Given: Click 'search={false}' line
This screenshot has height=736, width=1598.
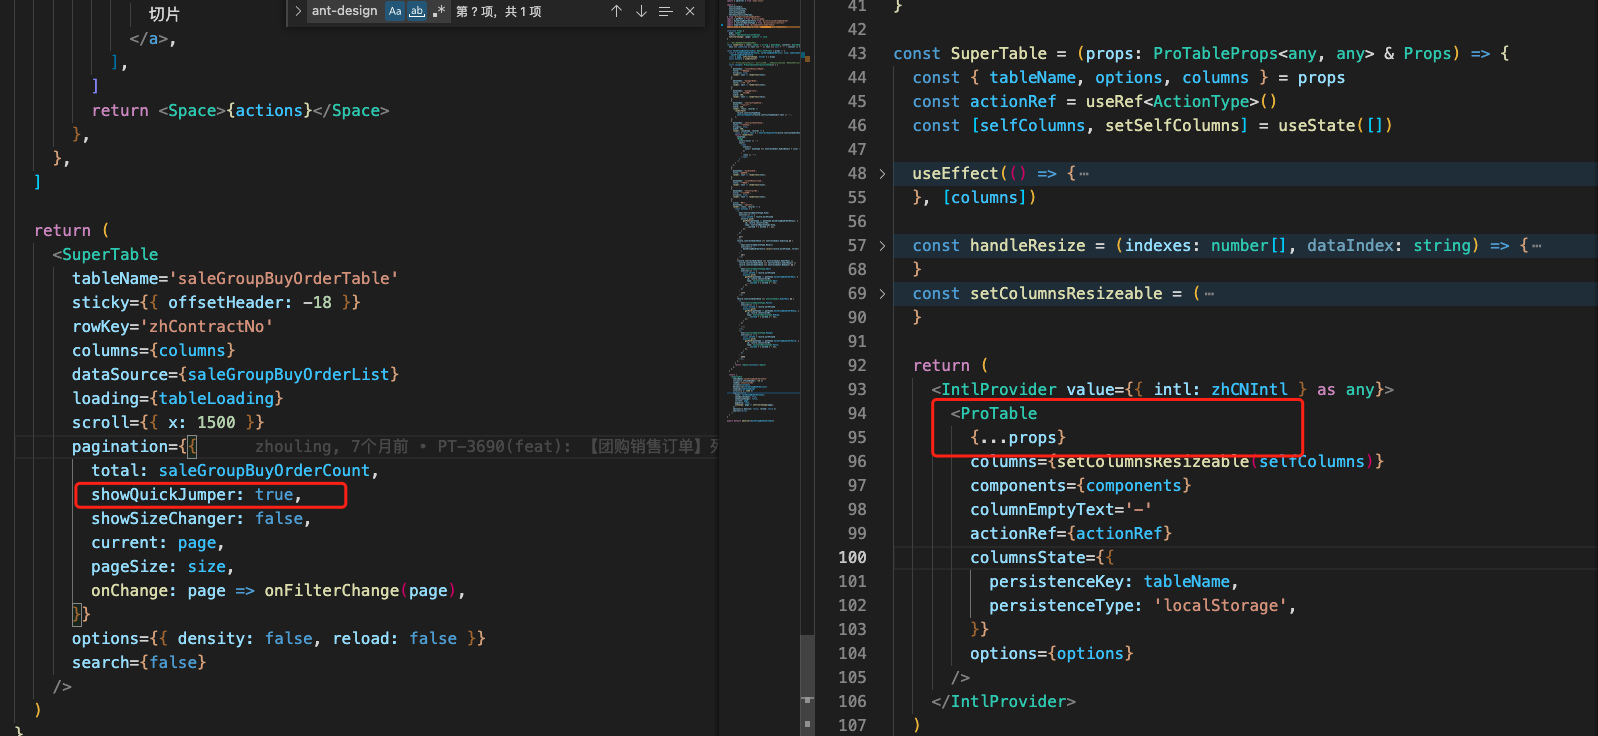Looking at the screenshot, I should pyautogui.click(x=139, y=663).
